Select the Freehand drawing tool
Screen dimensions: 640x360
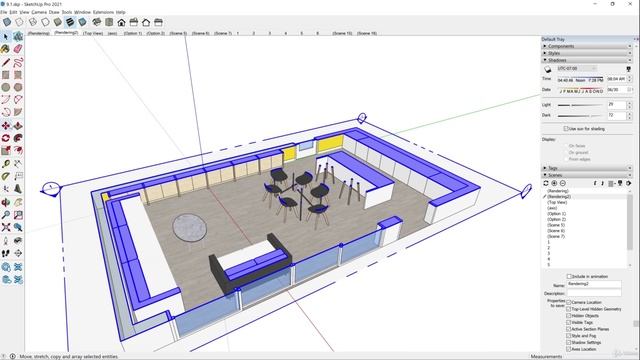(18, 62)
